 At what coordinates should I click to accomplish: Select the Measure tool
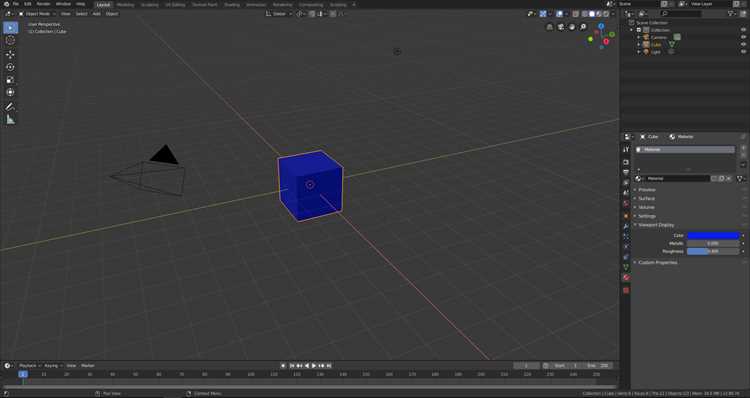[10, 120]
